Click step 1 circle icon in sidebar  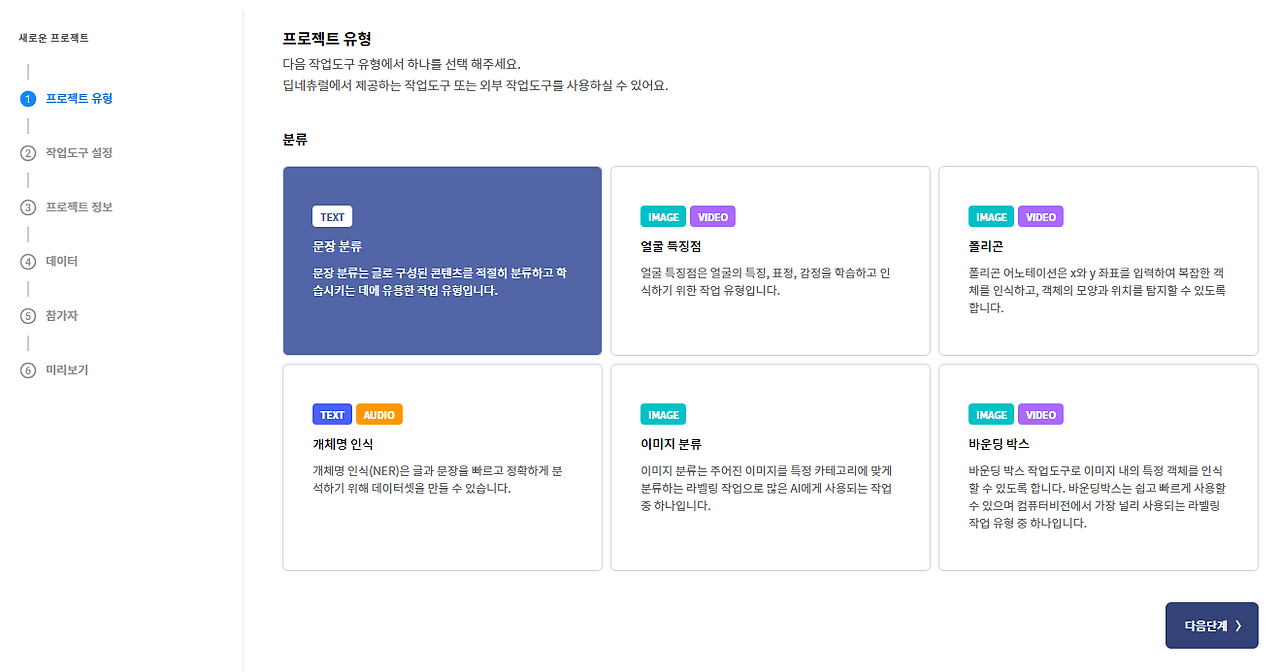28,99
